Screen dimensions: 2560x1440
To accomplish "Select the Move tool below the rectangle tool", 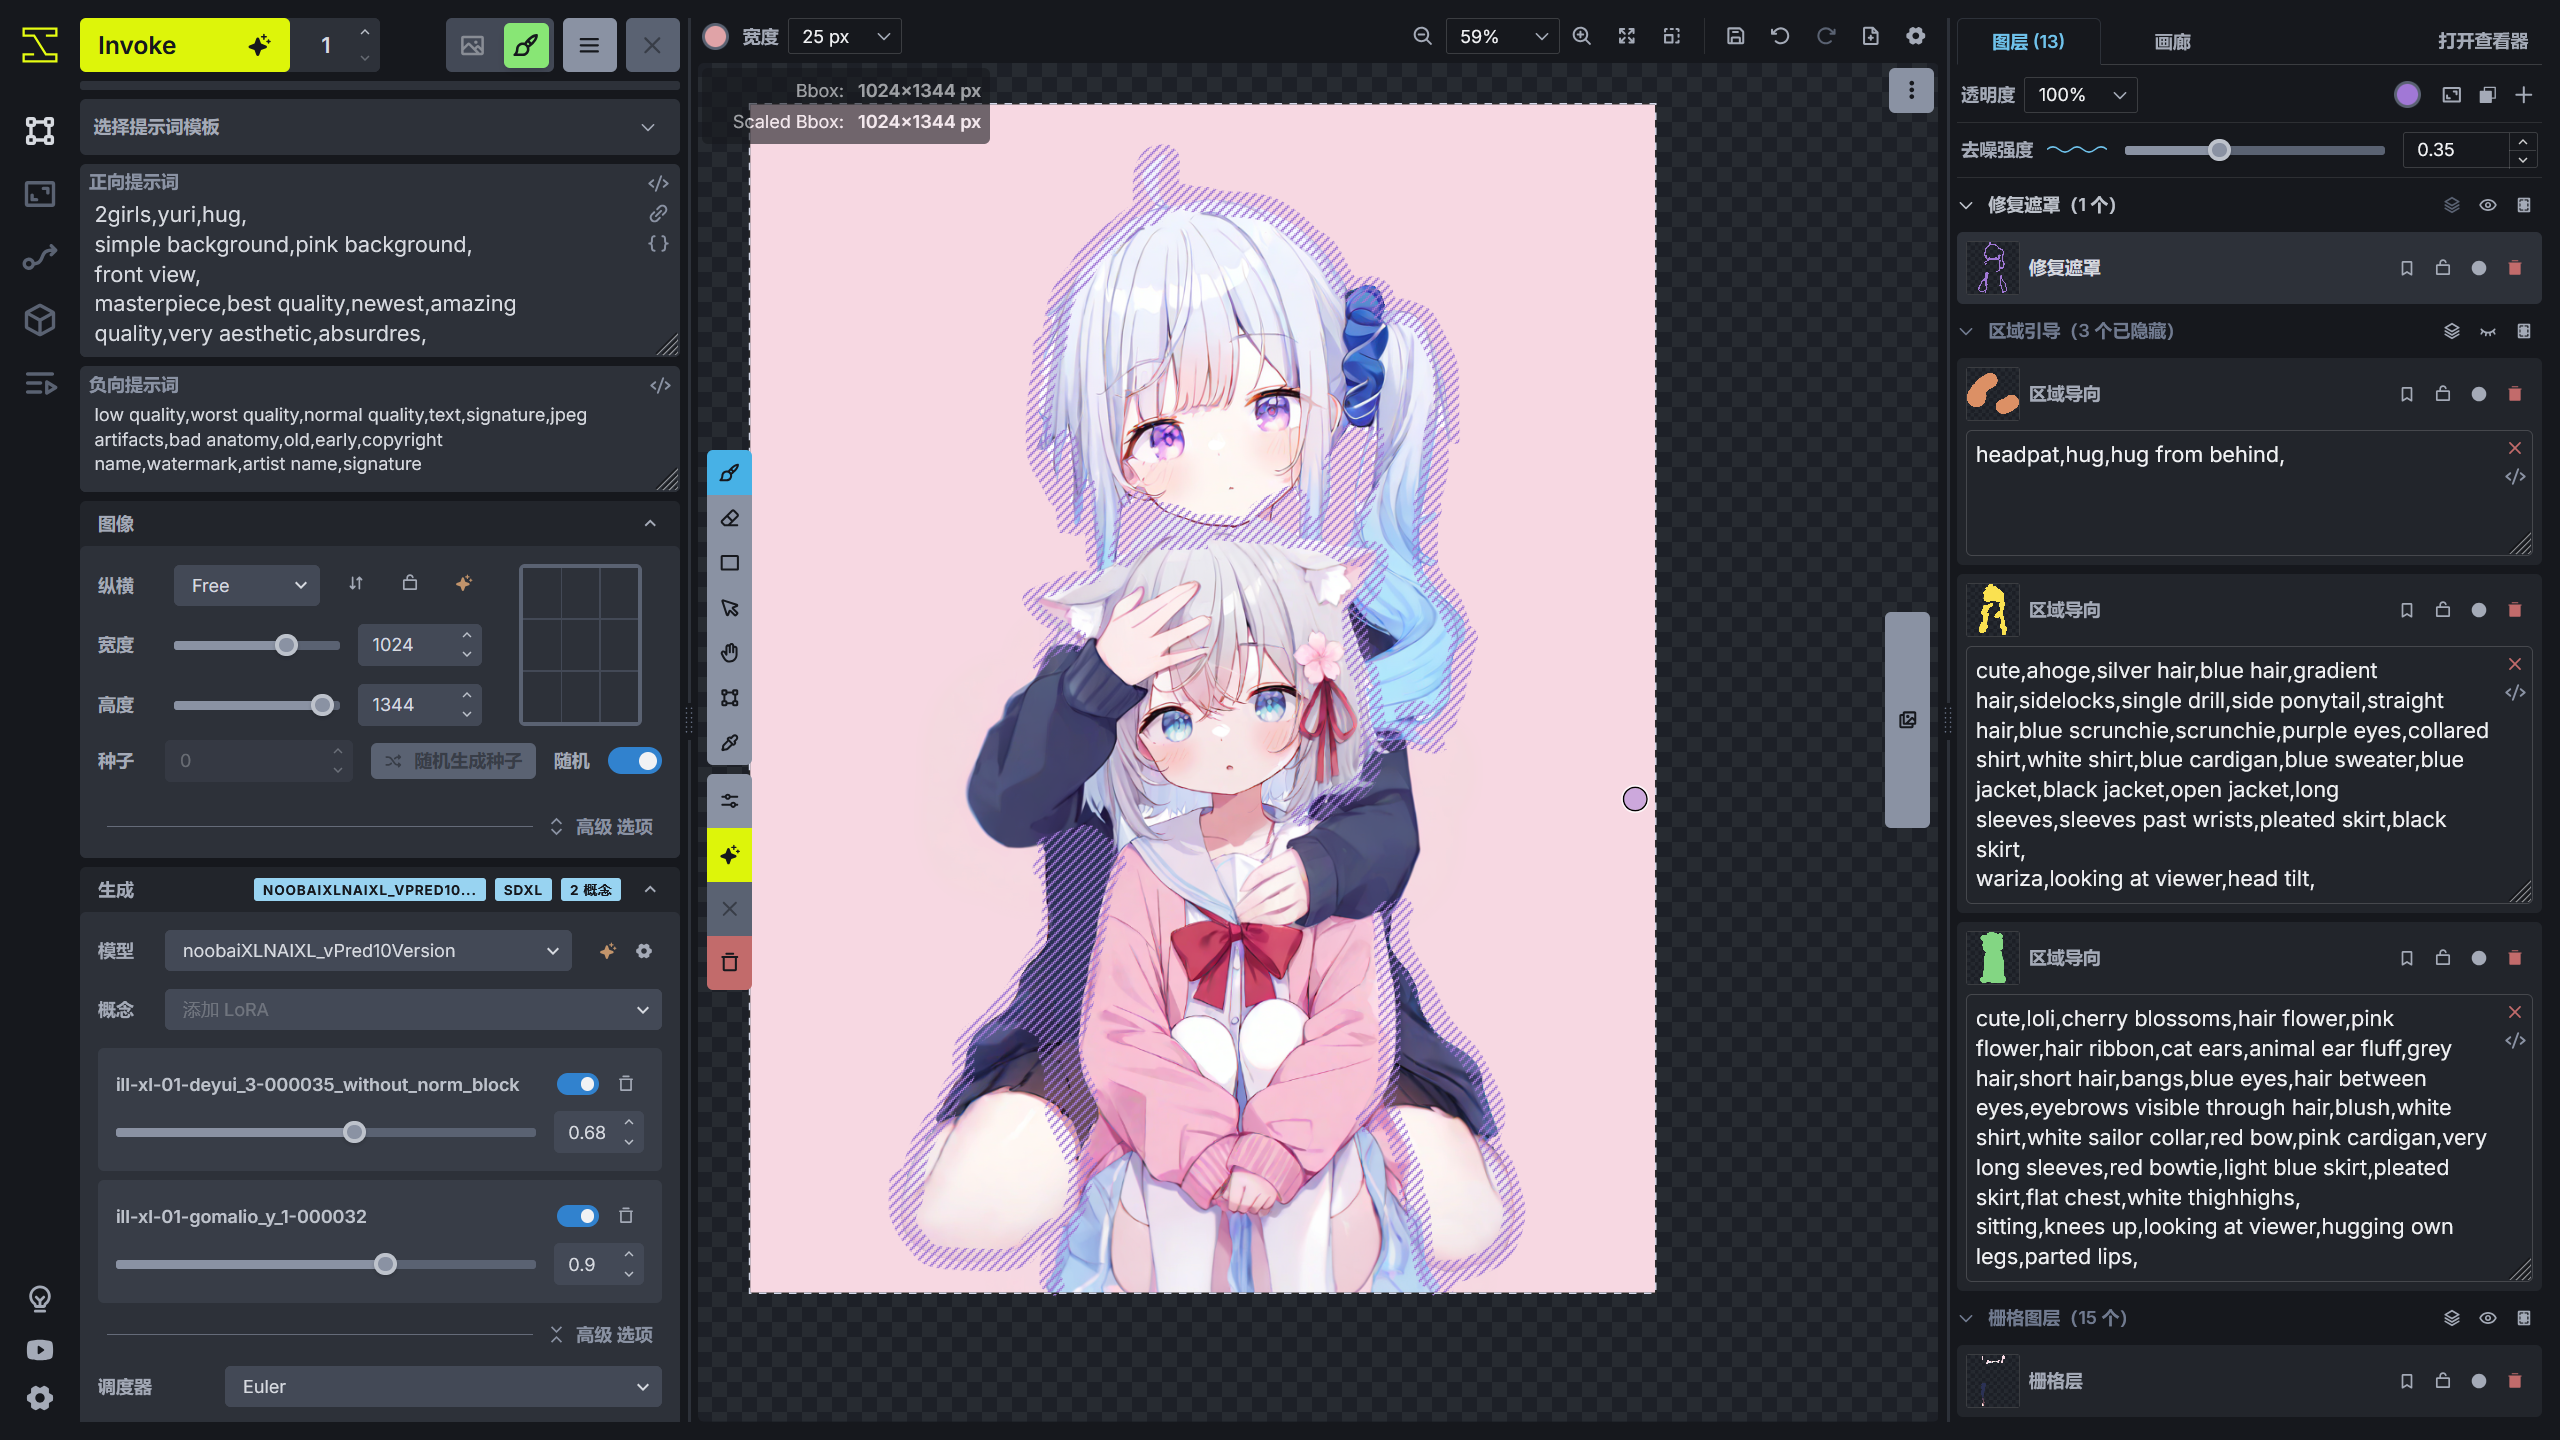I will (729, 607).
